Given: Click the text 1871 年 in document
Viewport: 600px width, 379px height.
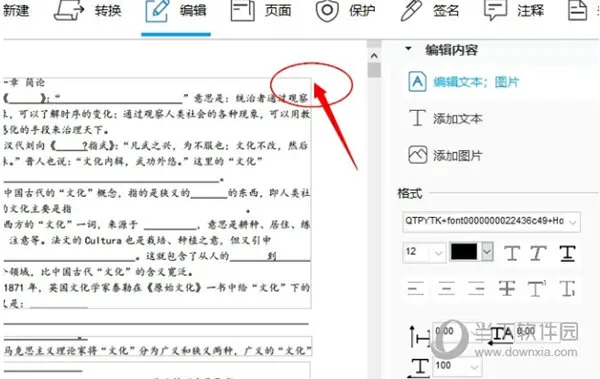Looking at the screenshot, I should [x=20, y=288].
